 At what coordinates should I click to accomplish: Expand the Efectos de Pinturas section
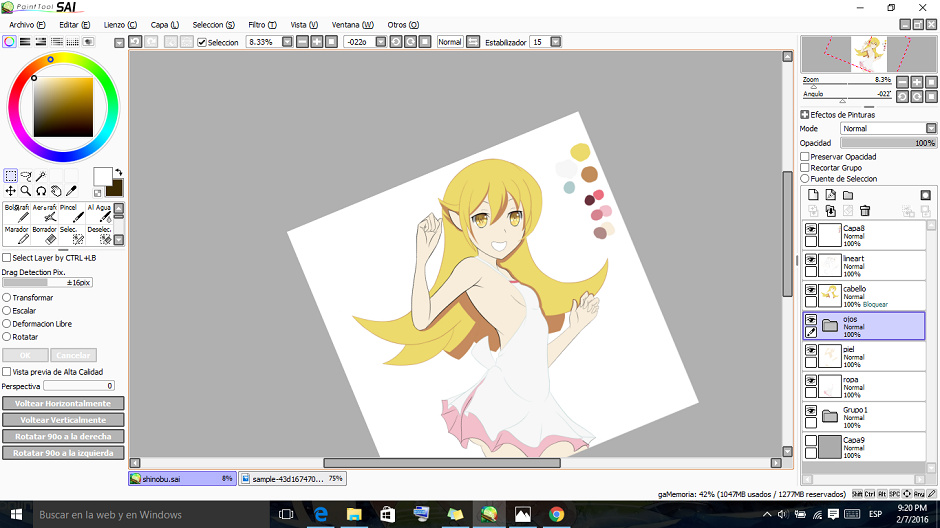click(x=805, y=115)
